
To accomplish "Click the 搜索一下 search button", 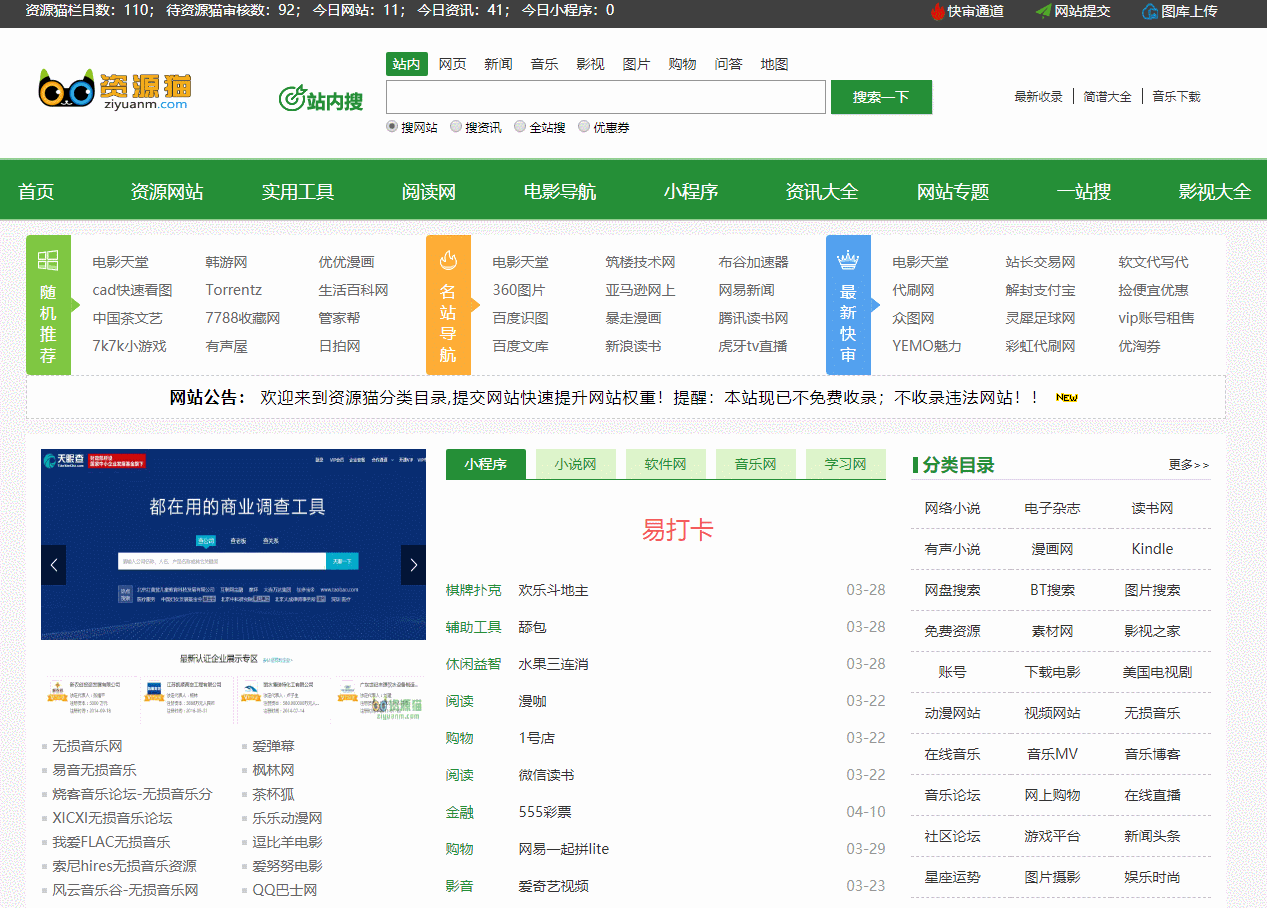I will tap(881, 97).
